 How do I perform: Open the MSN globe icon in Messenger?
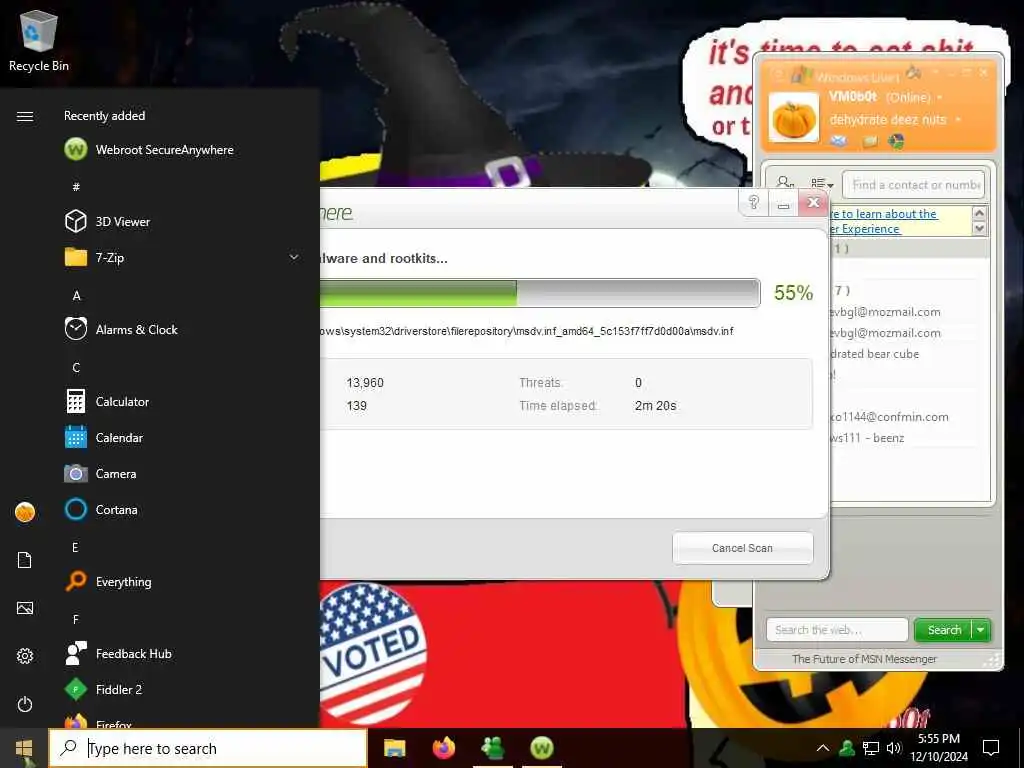pos(896,141)
